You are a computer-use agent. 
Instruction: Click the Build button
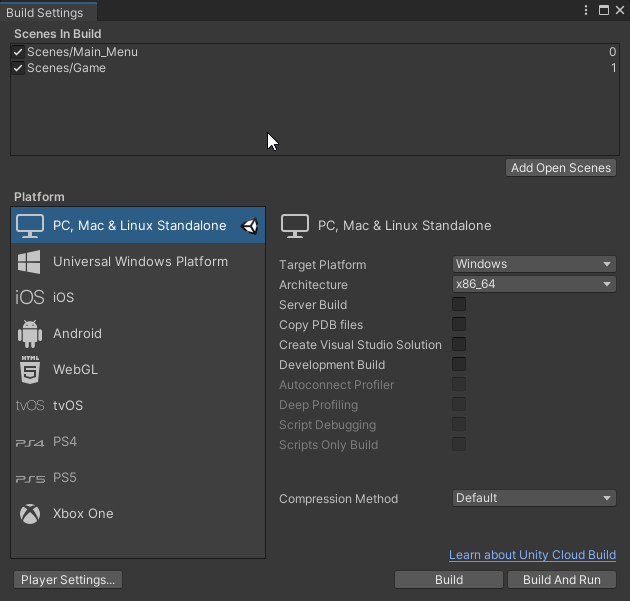coord(449,580)
